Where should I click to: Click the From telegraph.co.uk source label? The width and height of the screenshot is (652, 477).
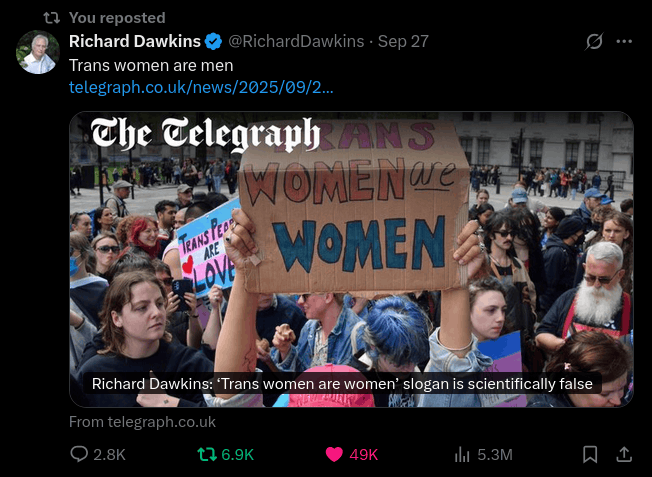coord(142,422)
